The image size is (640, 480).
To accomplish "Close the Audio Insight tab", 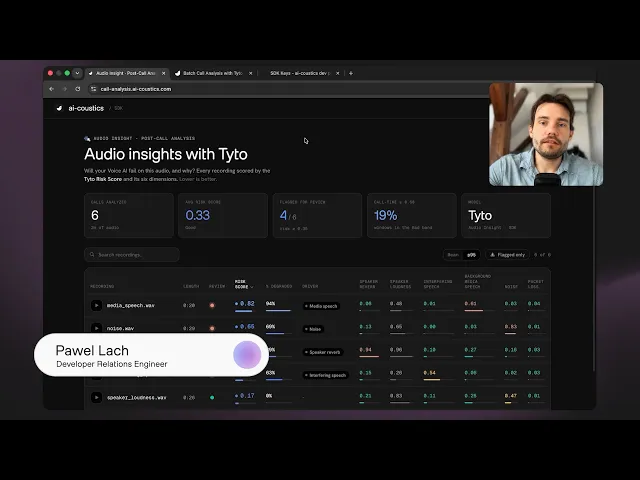I will [164, 73].
